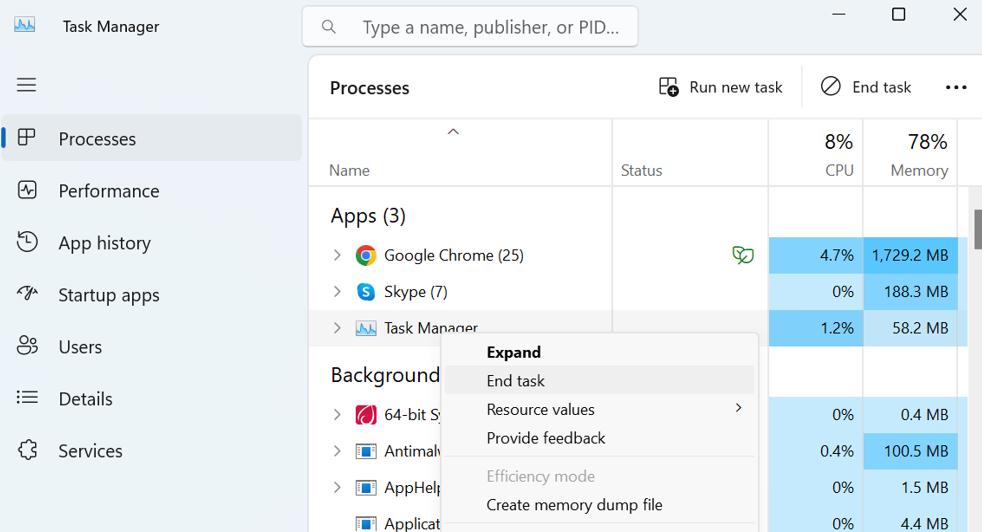The width and height of the screenshot is (982, 532).
Task: Open the Services page
Action: (152, 451)
